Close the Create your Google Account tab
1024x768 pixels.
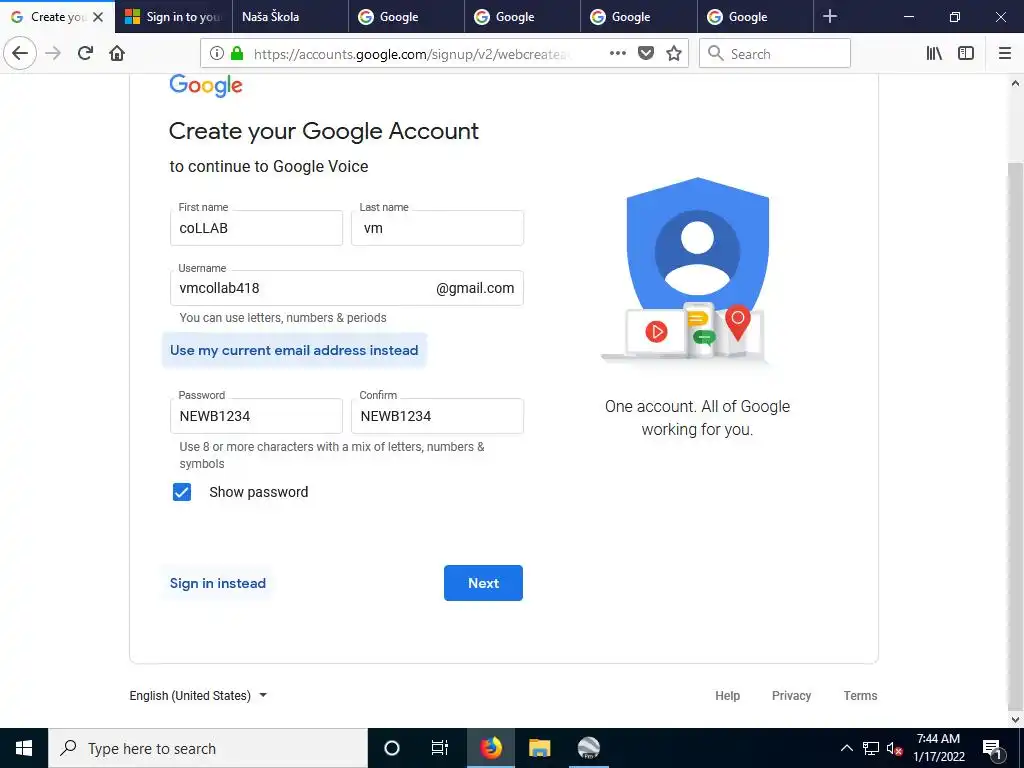[98, 17]
